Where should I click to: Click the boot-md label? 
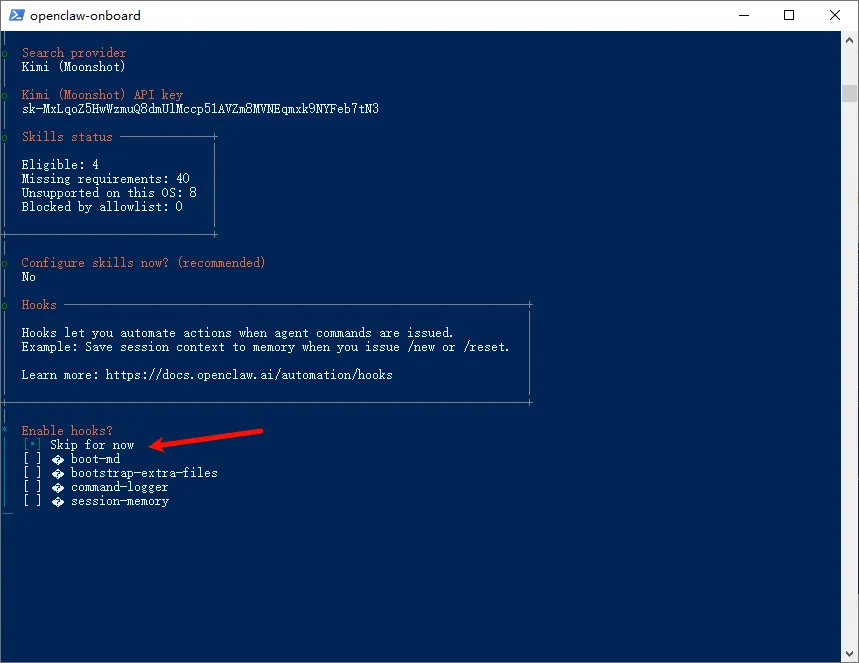[95, 459]
